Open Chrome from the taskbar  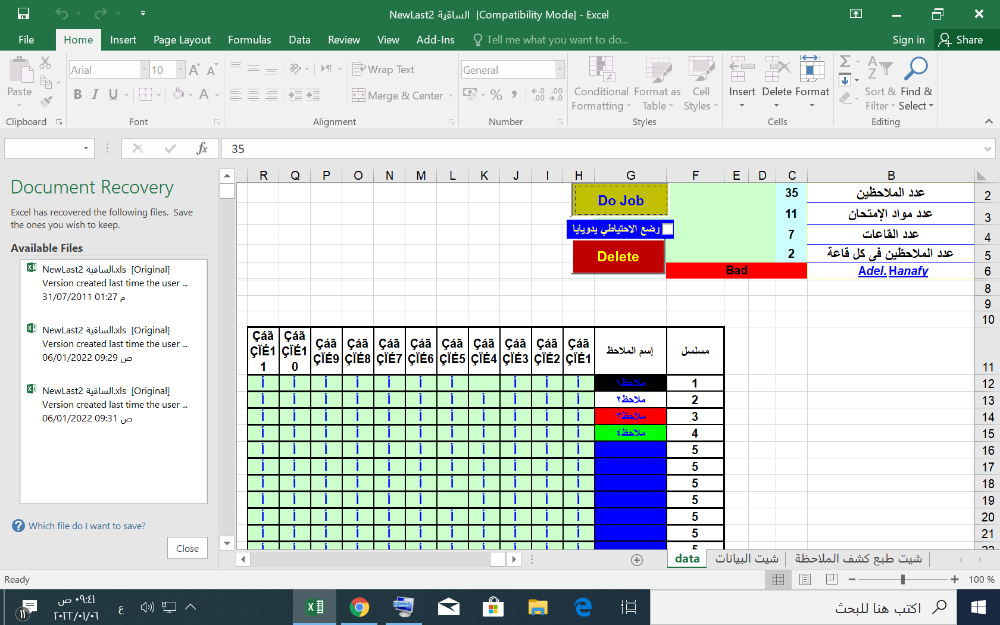pos(359,607)
